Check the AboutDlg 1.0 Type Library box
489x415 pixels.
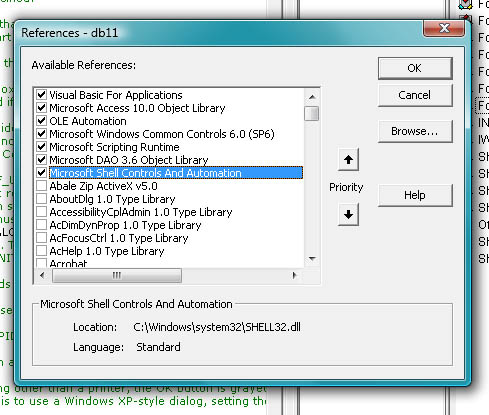pos(41,199)
